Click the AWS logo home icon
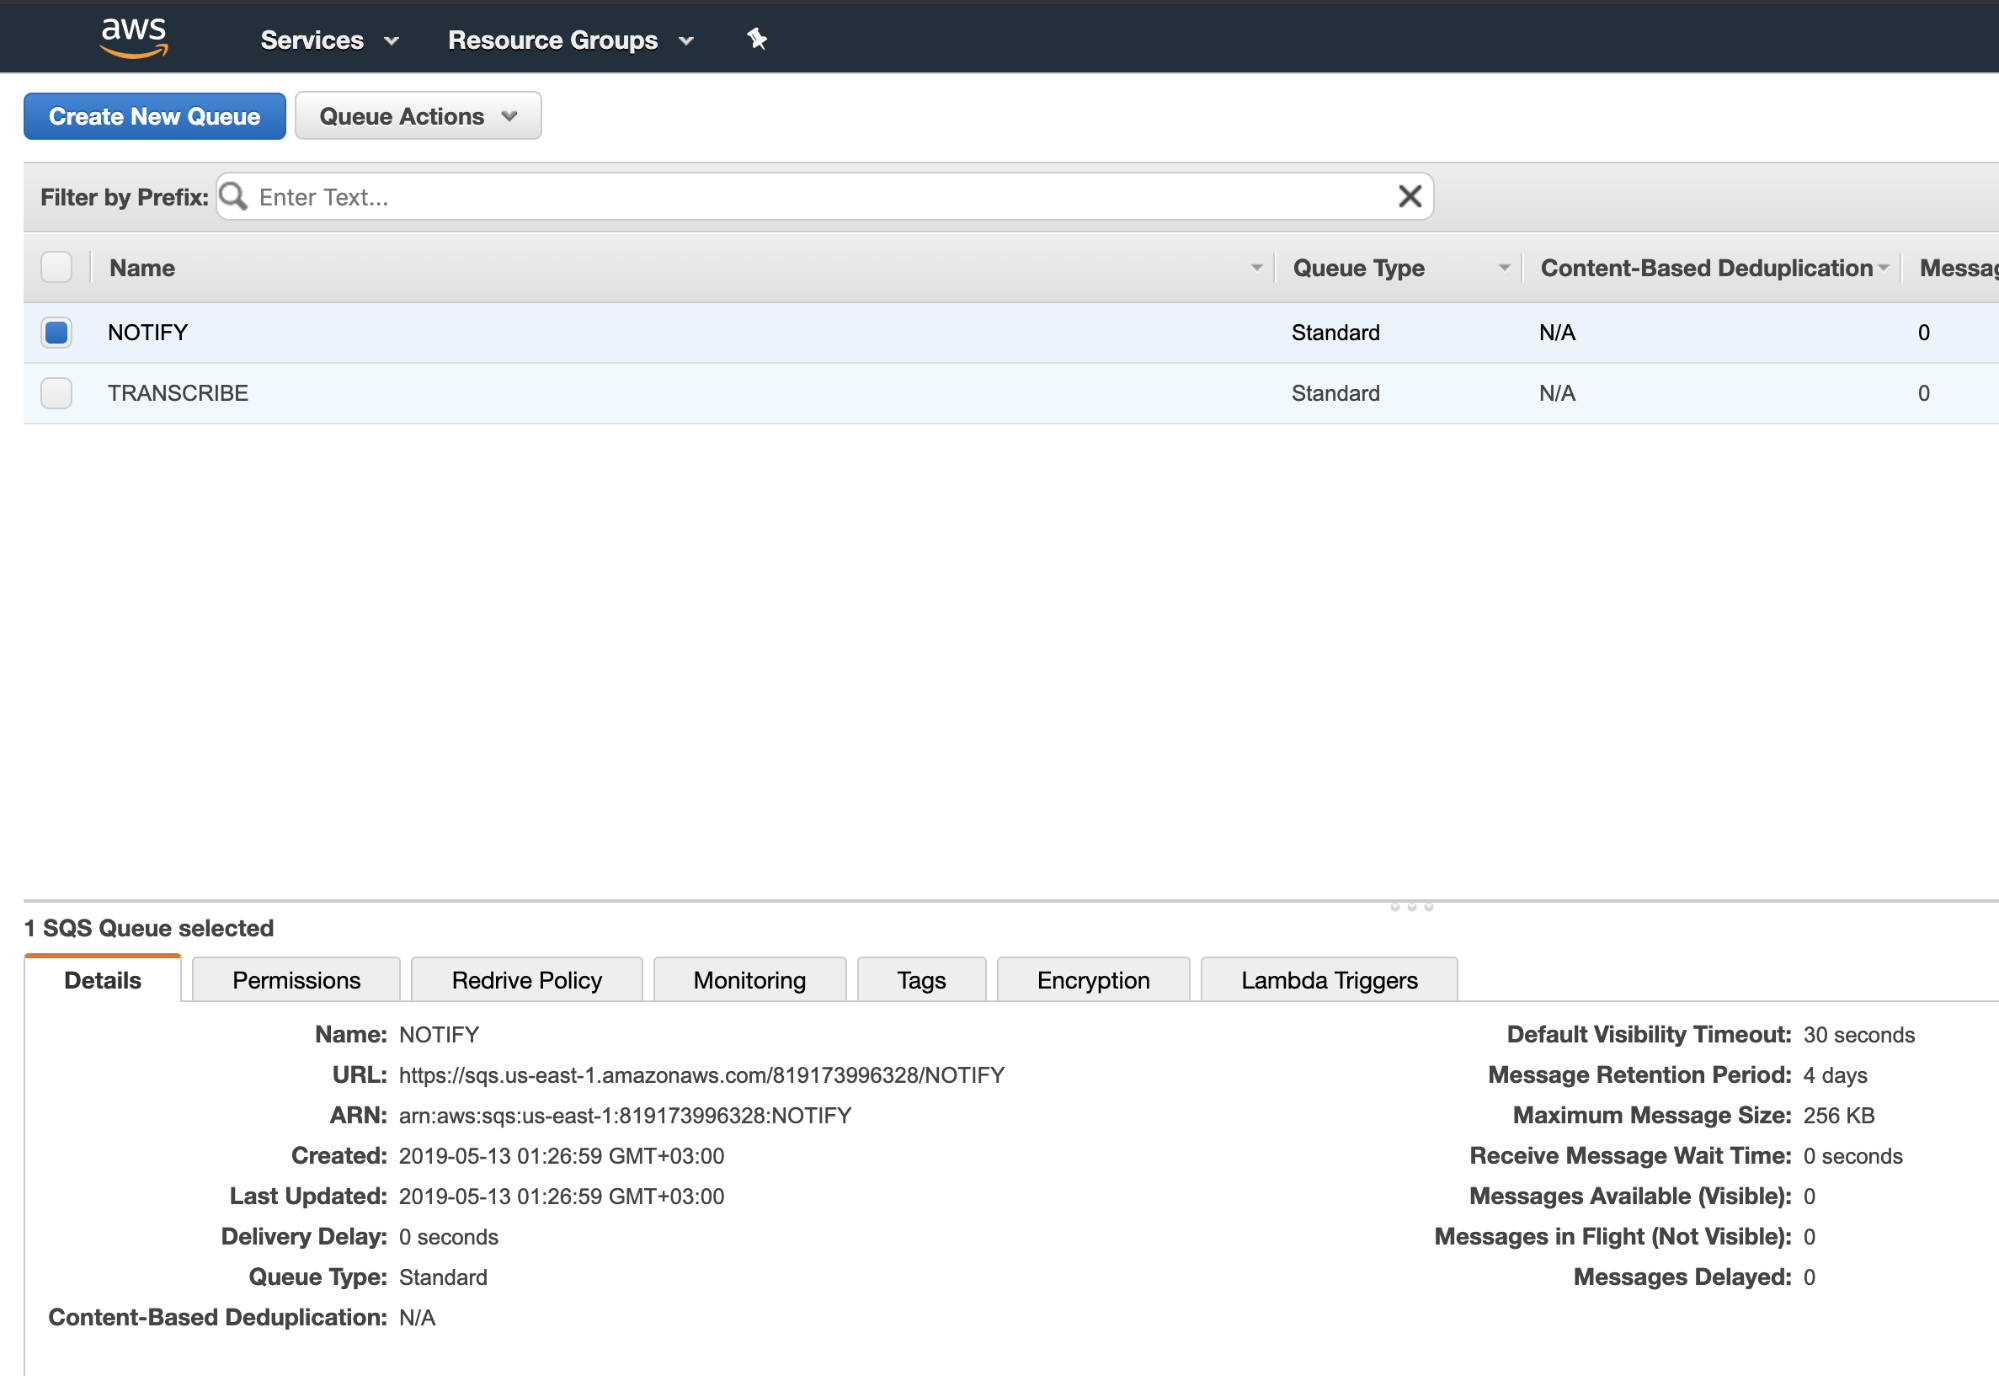Viewport: 1999px width, 1376px height. (x=134, y=38)
